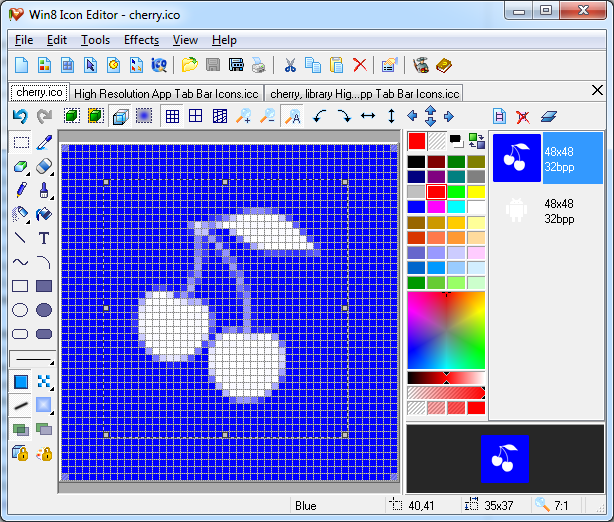Toggle the solid blue square fill mode
The image size is (614, 522).
21,382
